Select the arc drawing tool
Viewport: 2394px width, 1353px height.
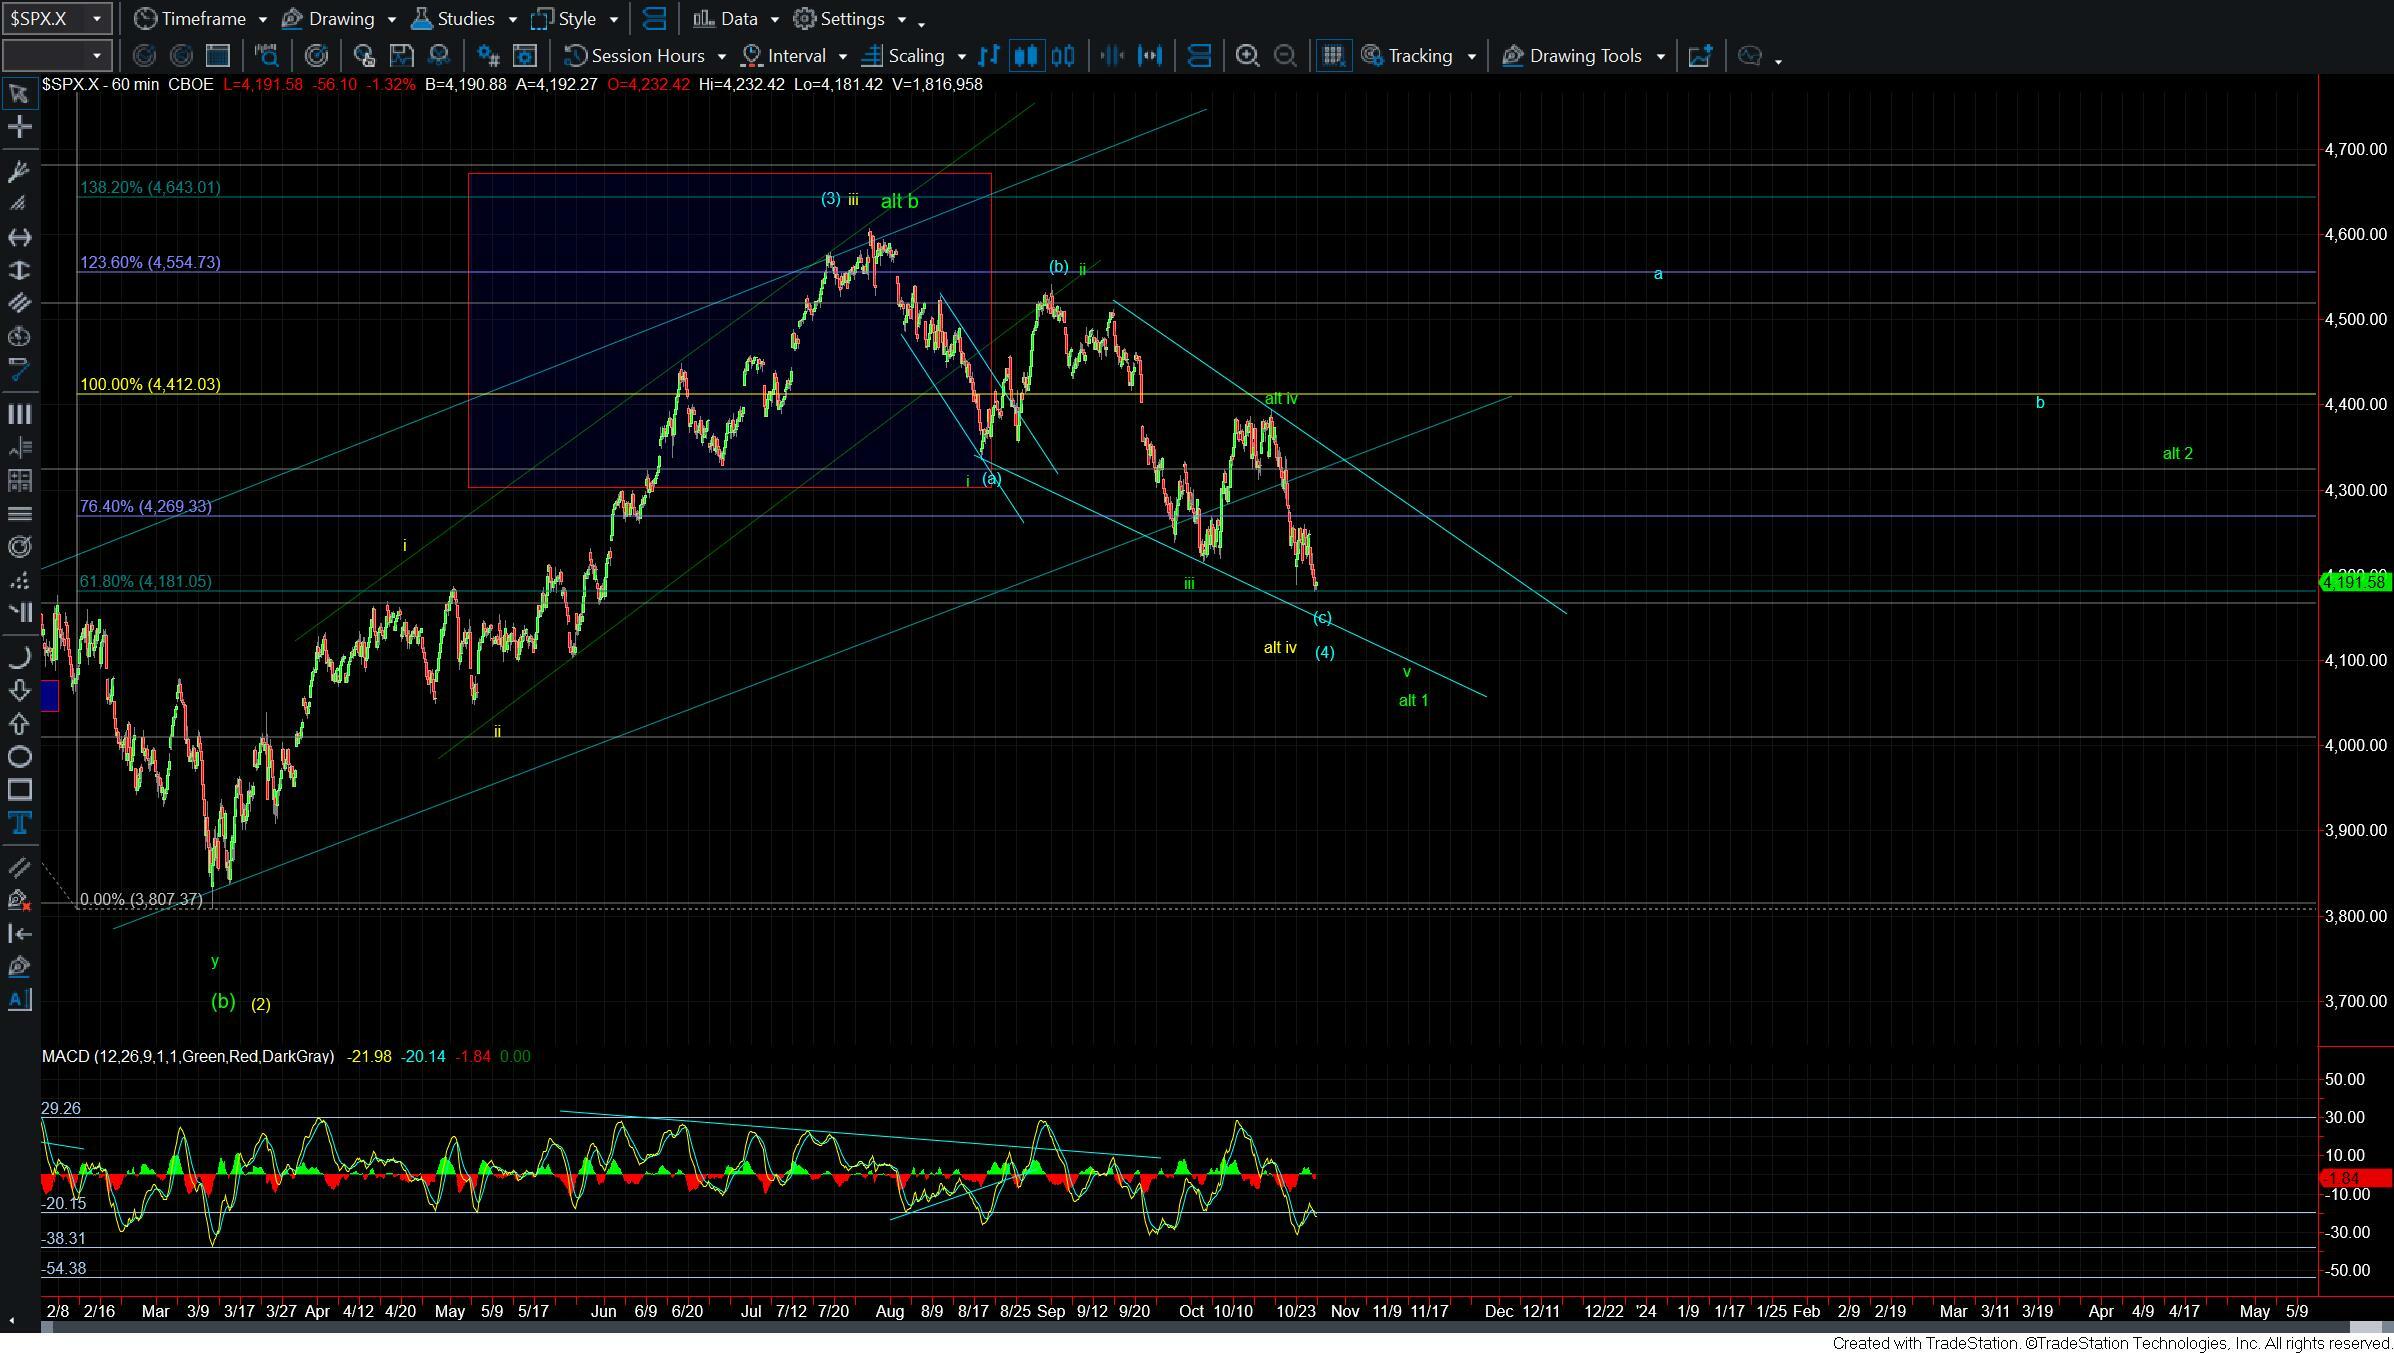tap(19, 657)
